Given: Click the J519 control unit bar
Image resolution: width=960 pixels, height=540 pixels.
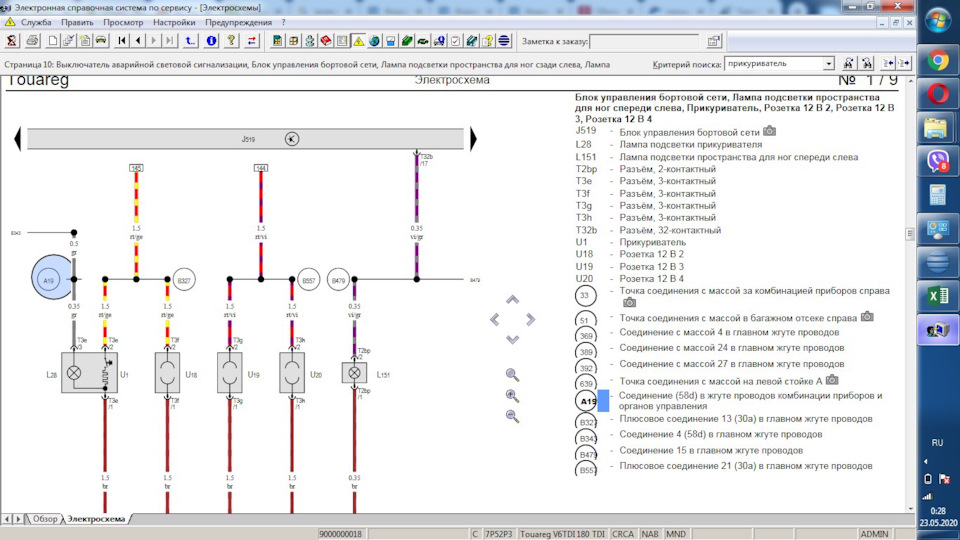Looking at the screenshot, I should 246,139.
